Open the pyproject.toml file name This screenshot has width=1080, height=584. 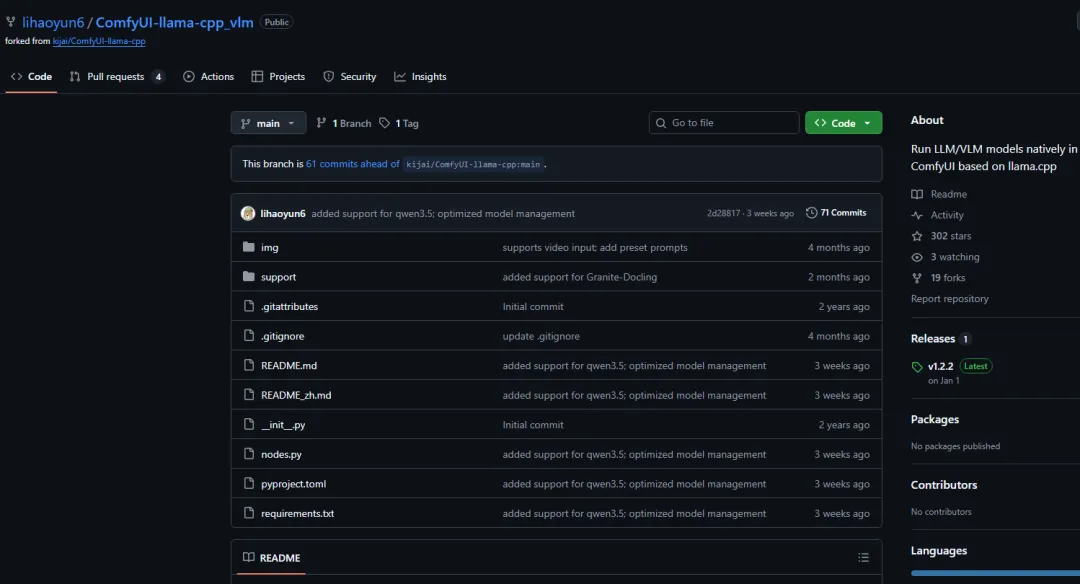[293, 484]
